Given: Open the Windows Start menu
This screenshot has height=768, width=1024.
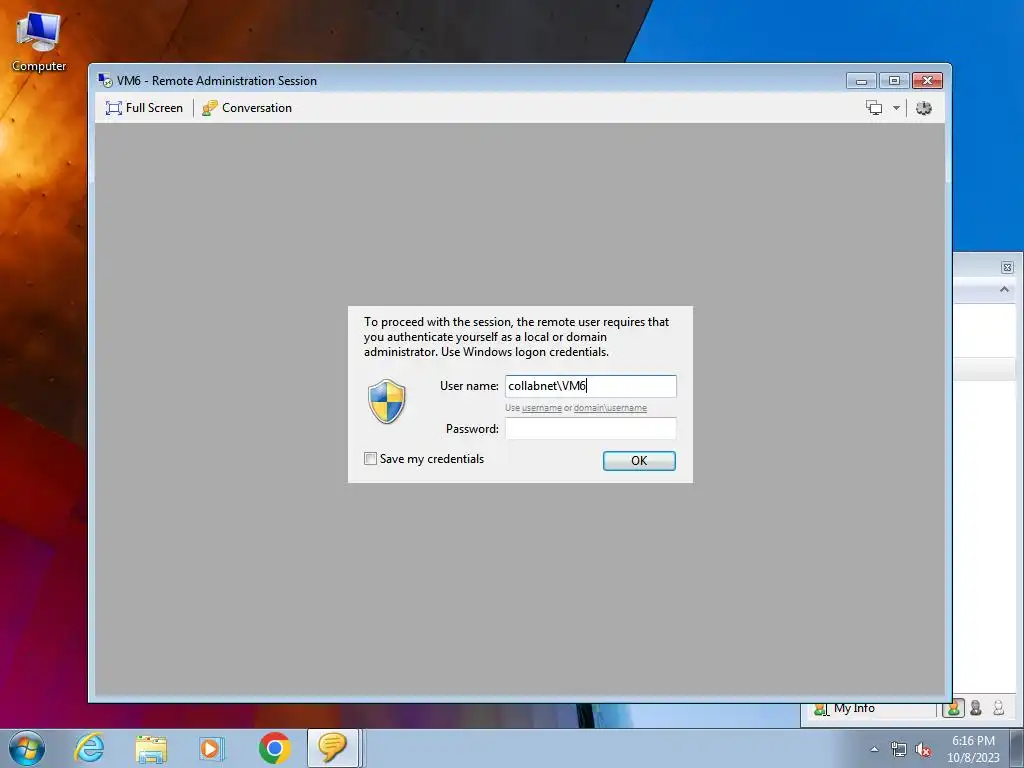Looking at the screenshot, I should click(27, 748).
